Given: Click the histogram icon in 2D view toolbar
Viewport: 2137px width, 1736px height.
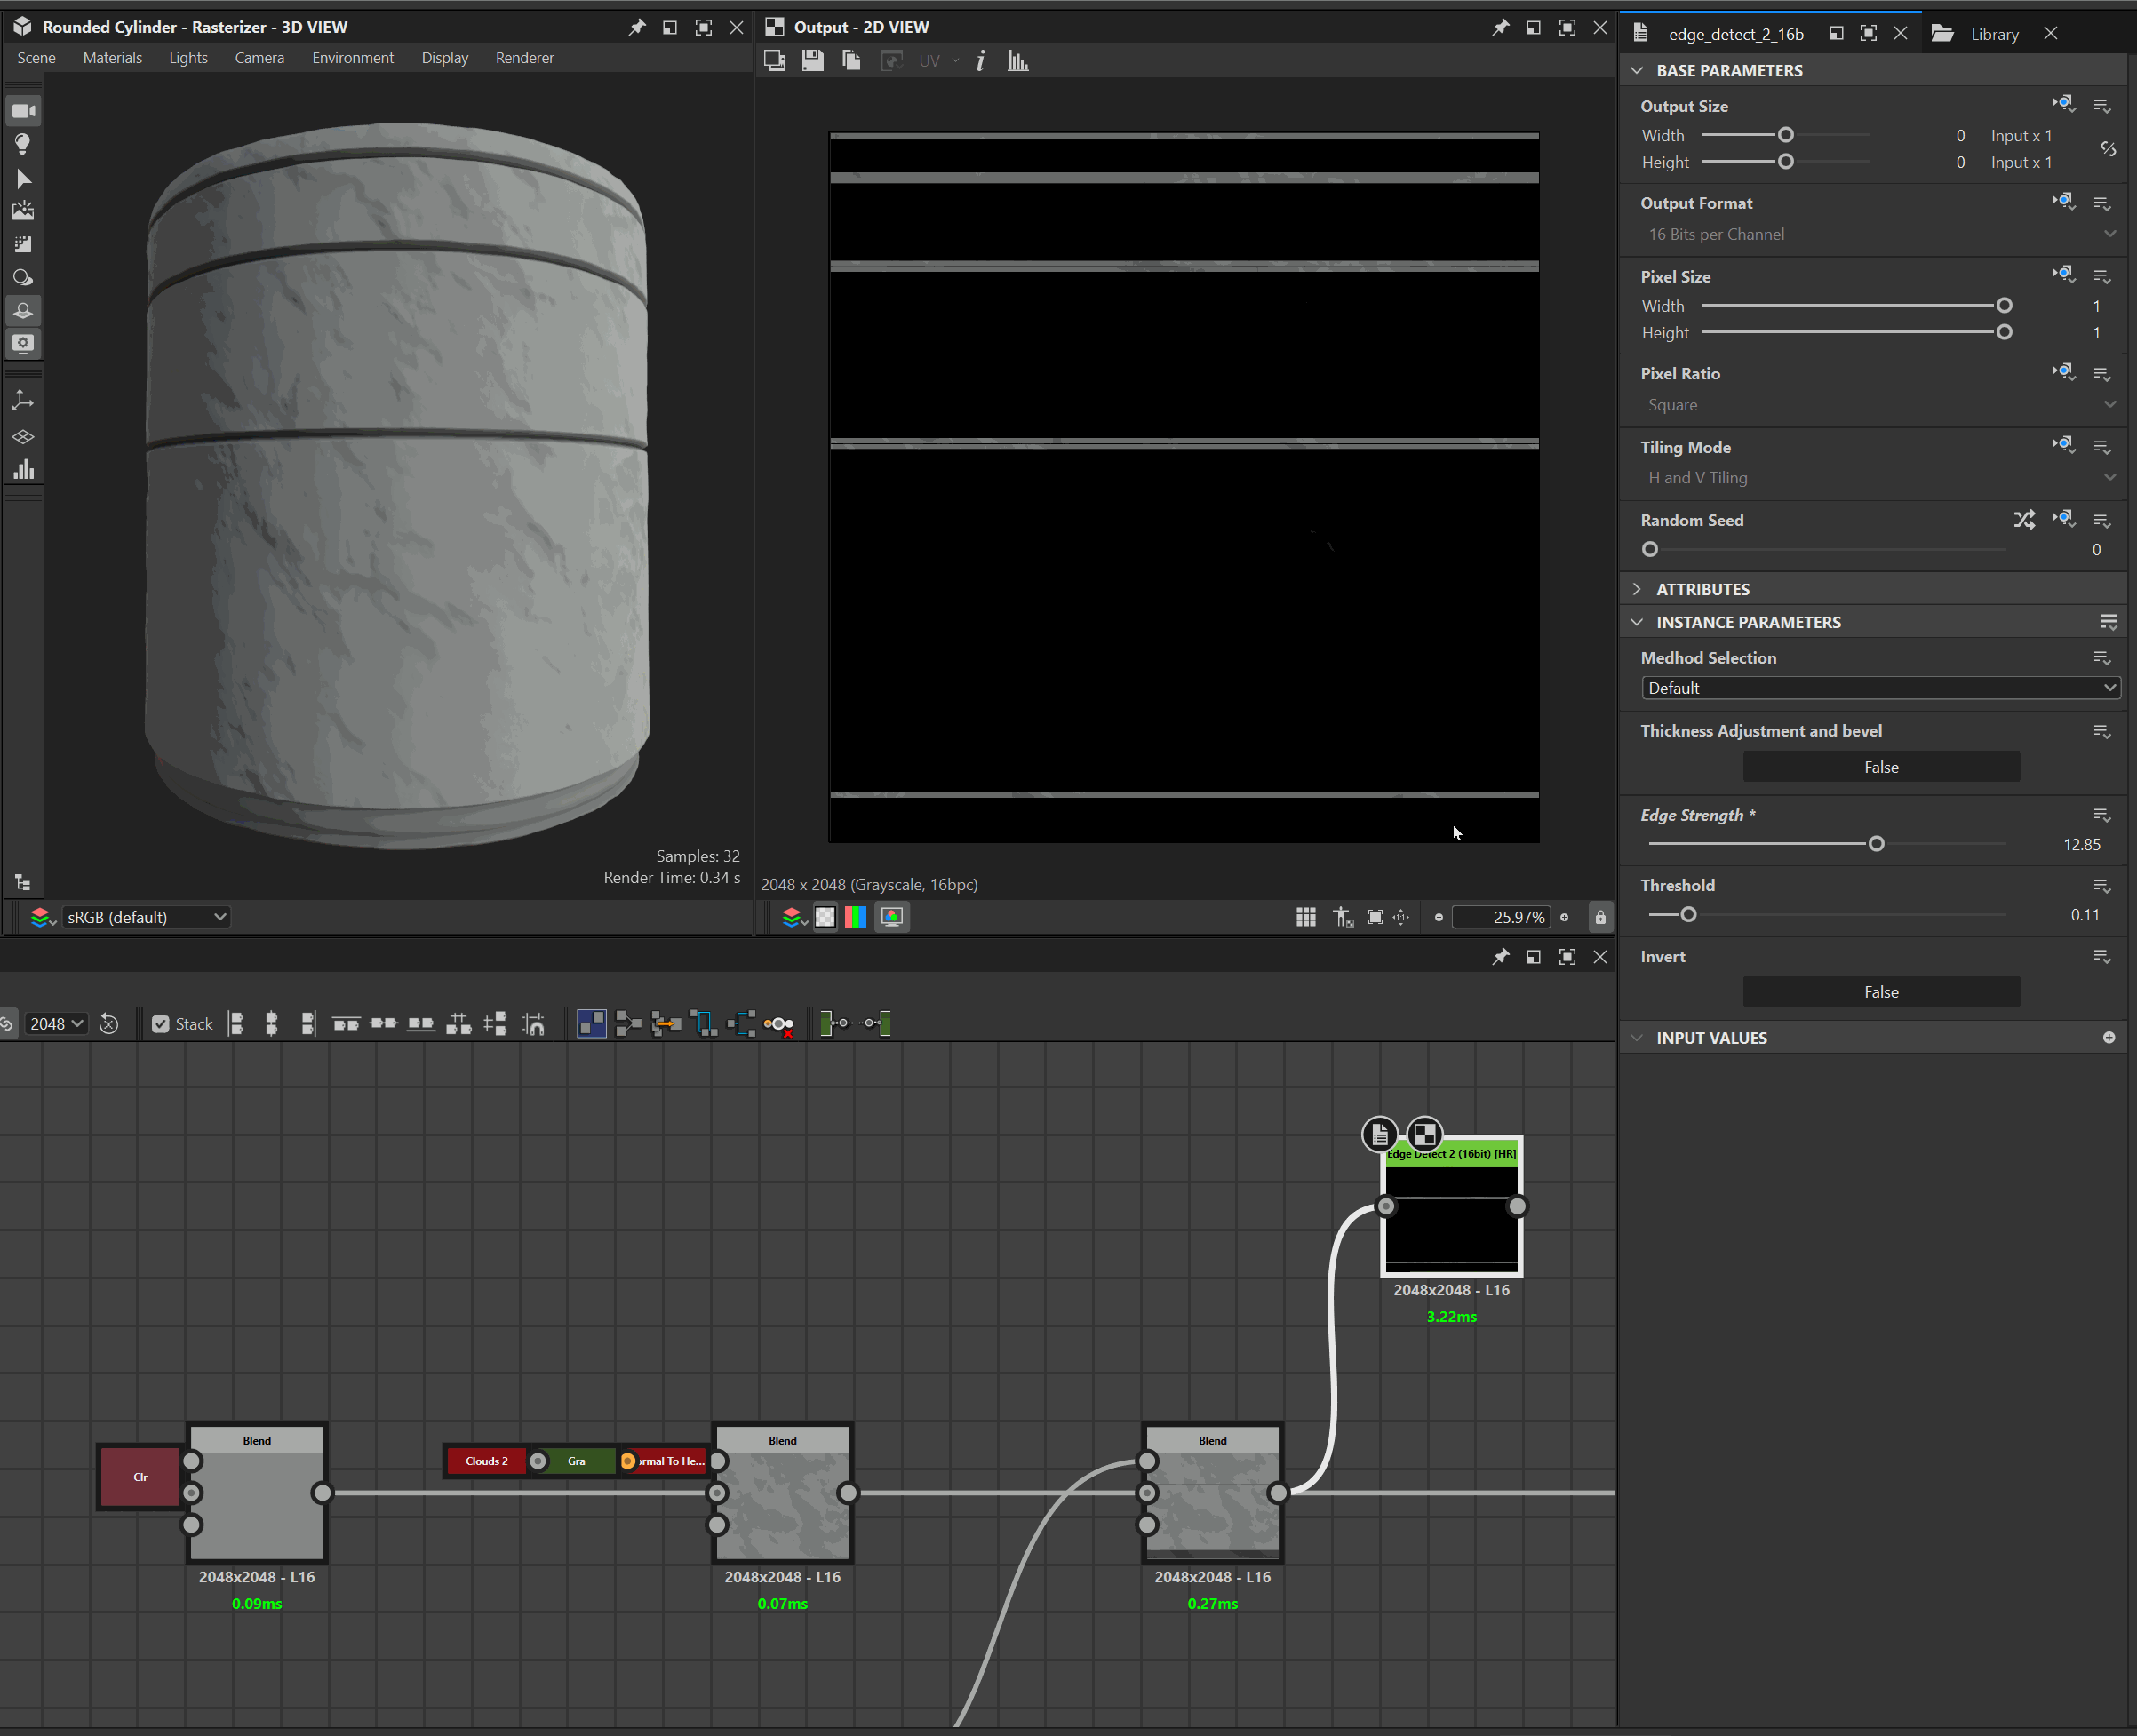Looking at the screenshot, I should pos(1017,61).
